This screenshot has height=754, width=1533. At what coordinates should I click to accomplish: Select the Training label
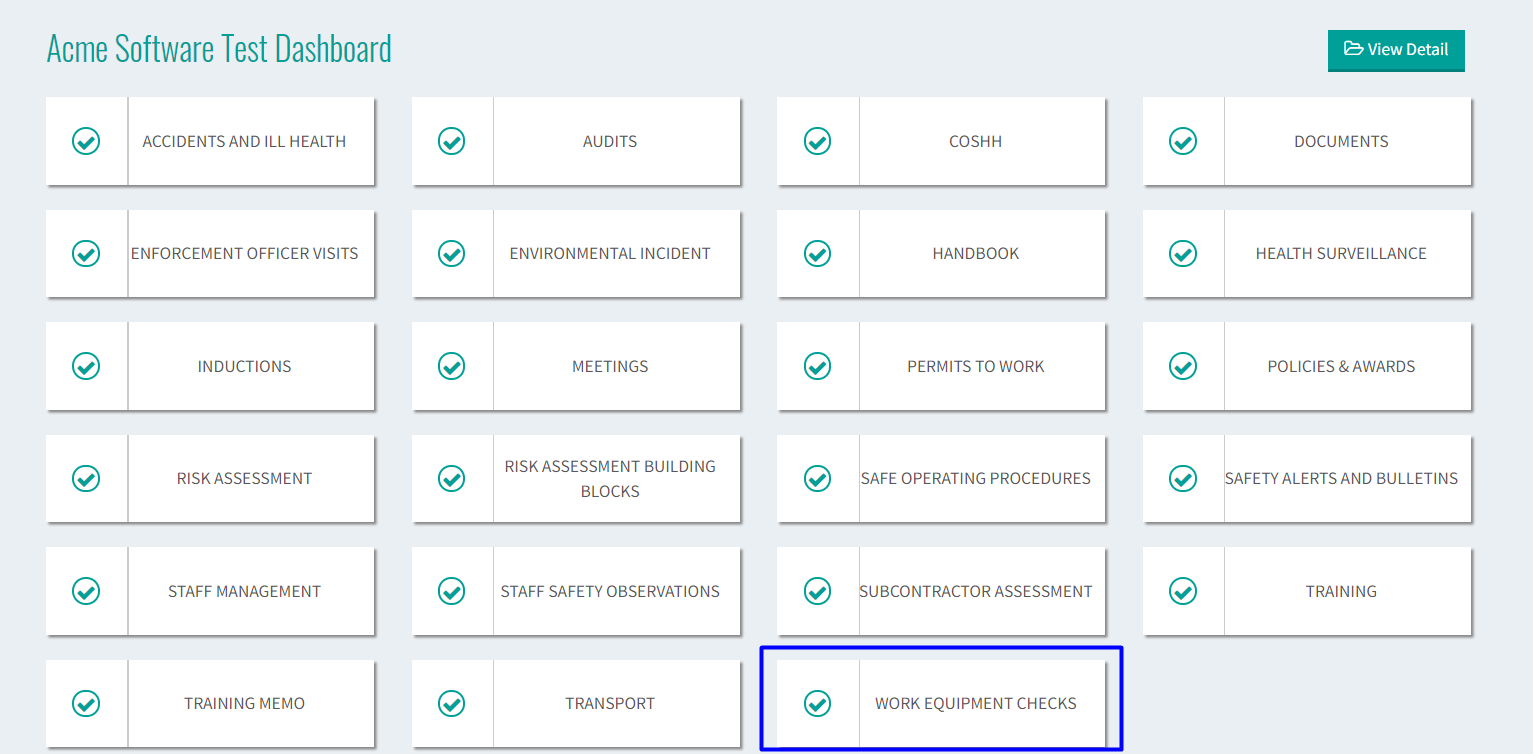[1341, 592]
